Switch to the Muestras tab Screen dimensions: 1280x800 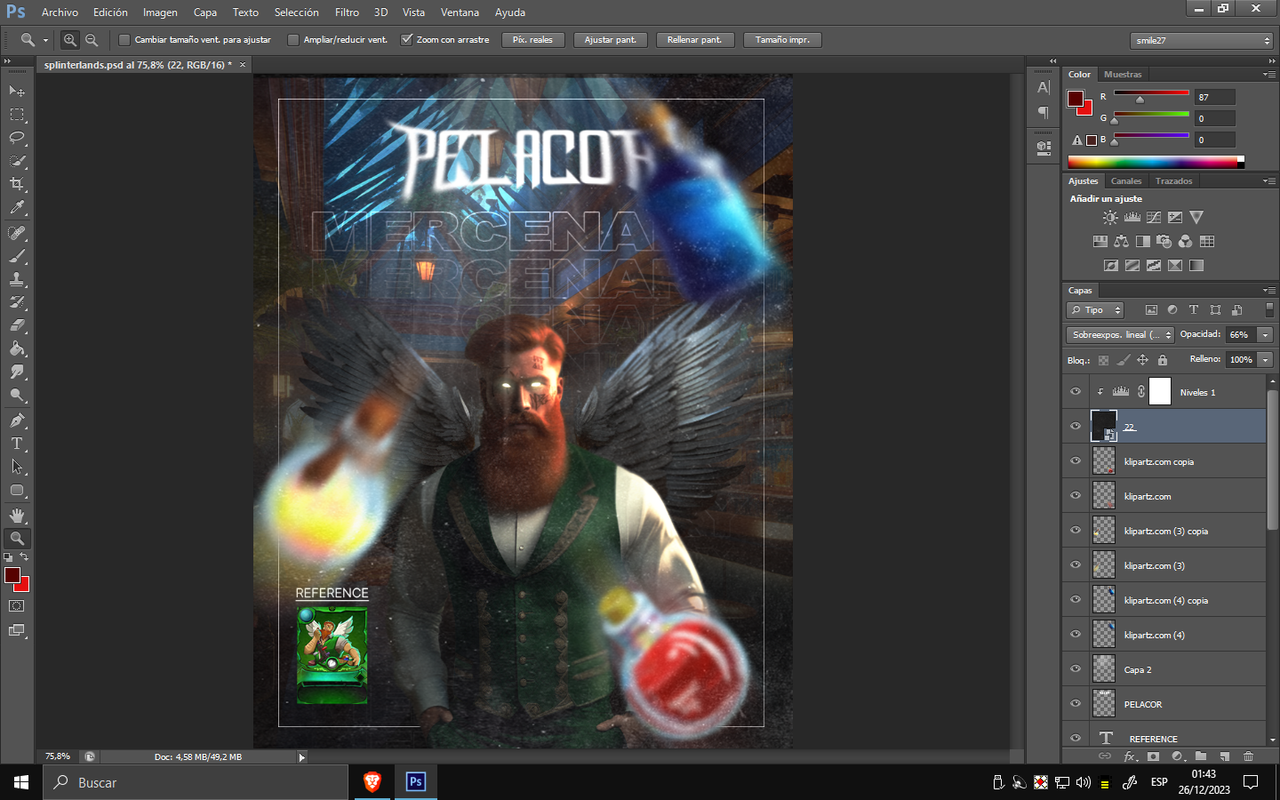point(1123,74)
